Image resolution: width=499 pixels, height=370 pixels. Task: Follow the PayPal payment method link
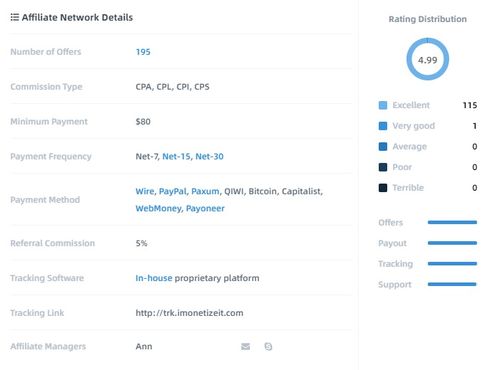[x=173, y=191]
